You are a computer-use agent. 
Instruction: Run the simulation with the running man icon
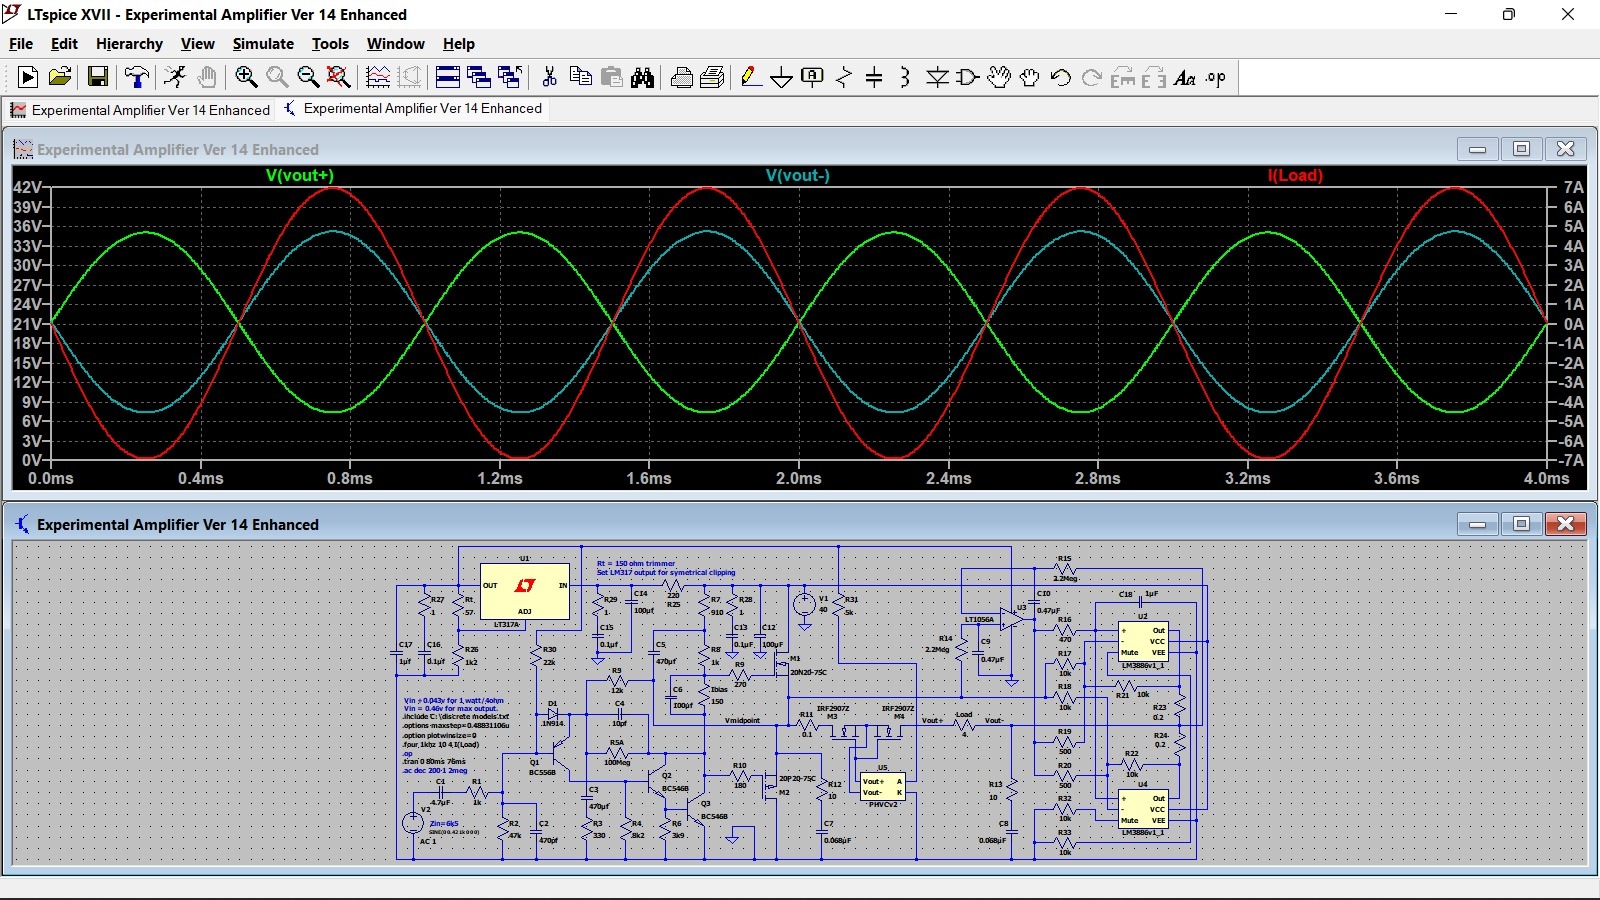coord(175,77)
